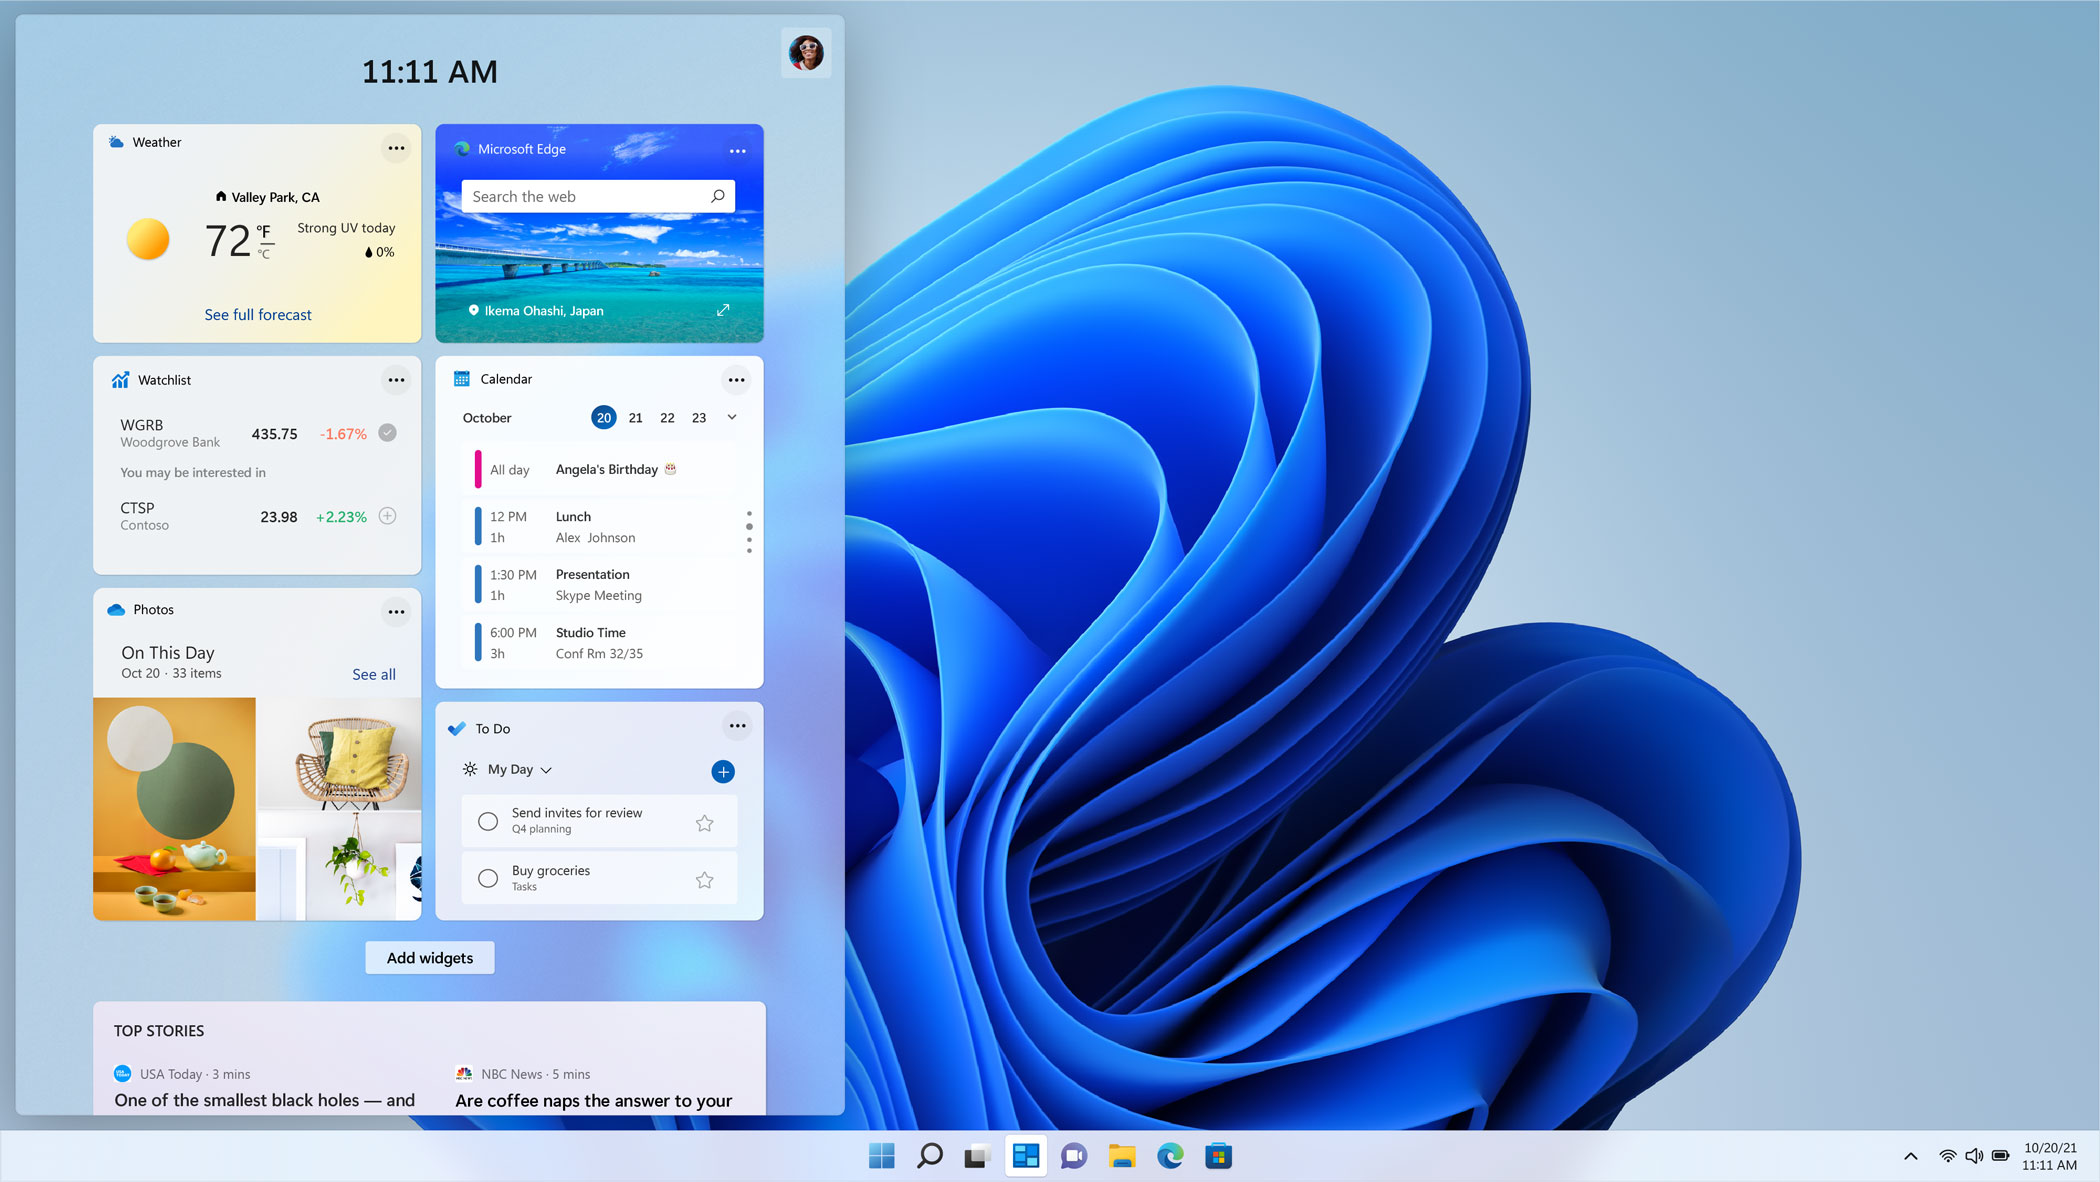Open the Weather widget full forecast
The image size is (2100, 1182).
pyautogui.click(x=257, y=314)
